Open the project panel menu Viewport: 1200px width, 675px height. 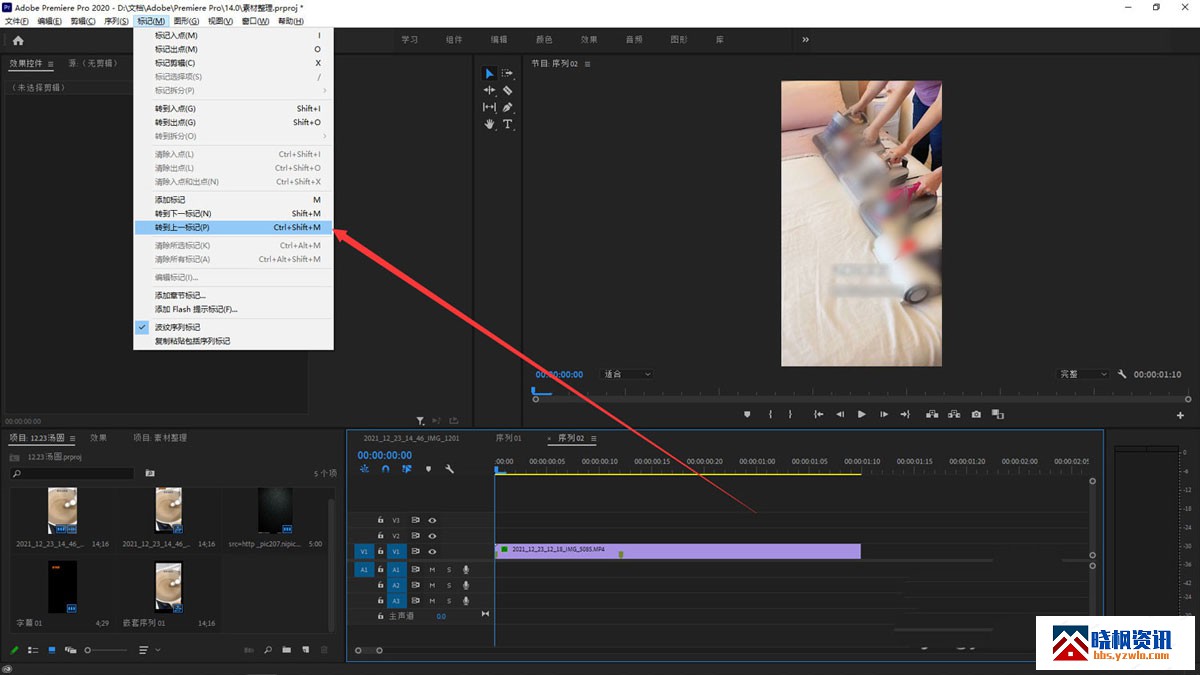point(72,438)
